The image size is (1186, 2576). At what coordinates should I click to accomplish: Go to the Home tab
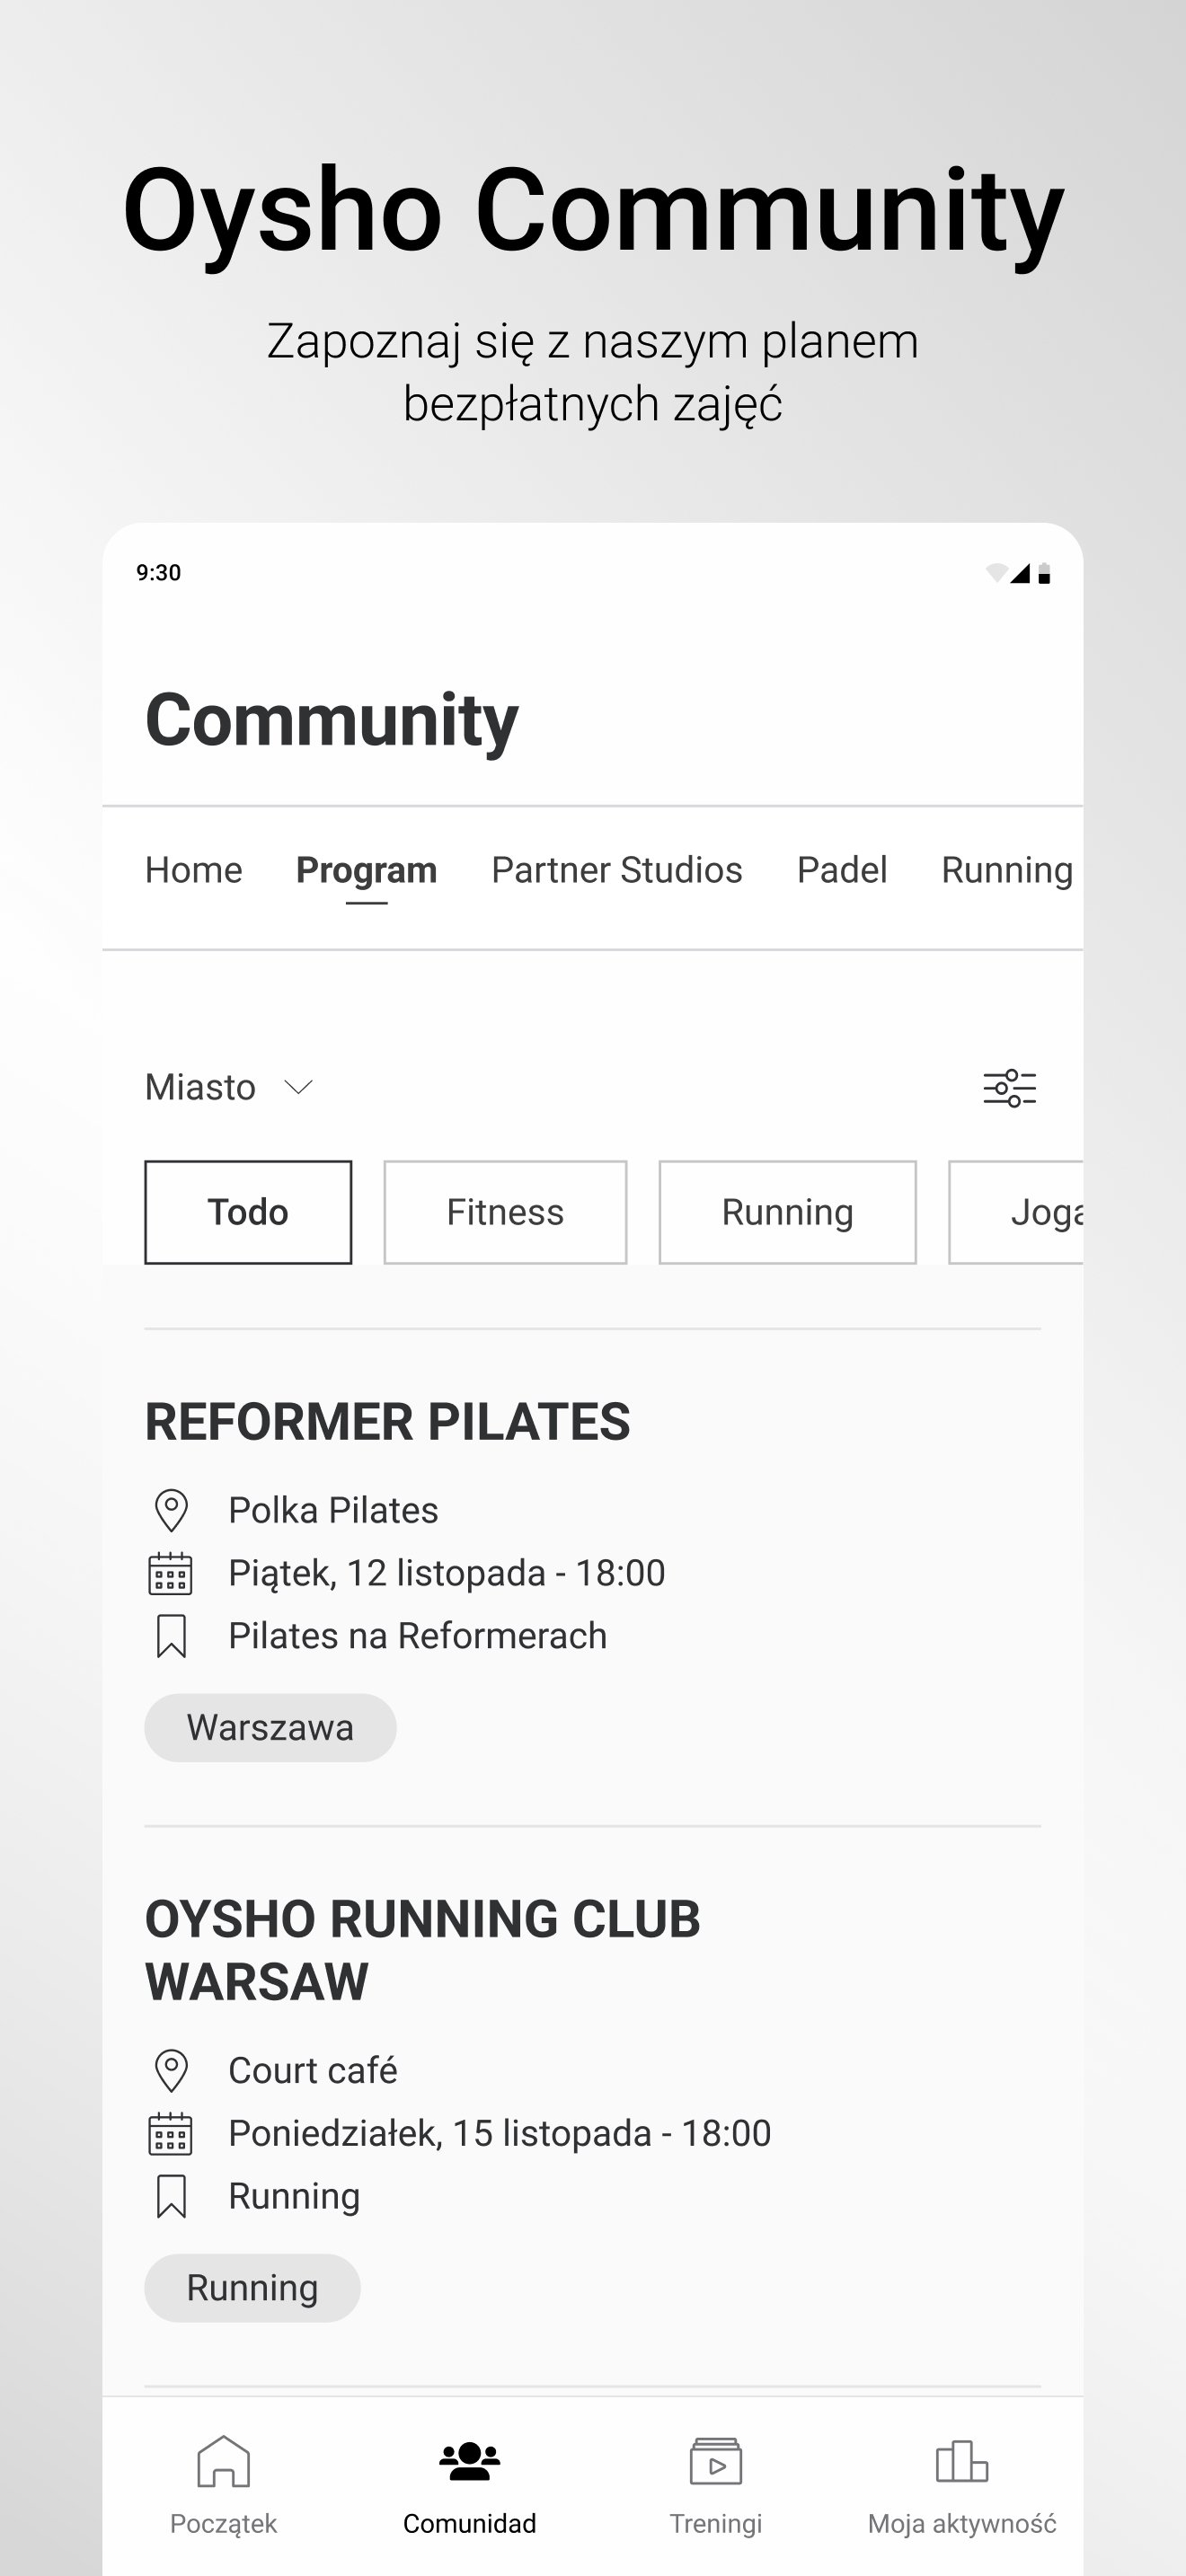193,870
